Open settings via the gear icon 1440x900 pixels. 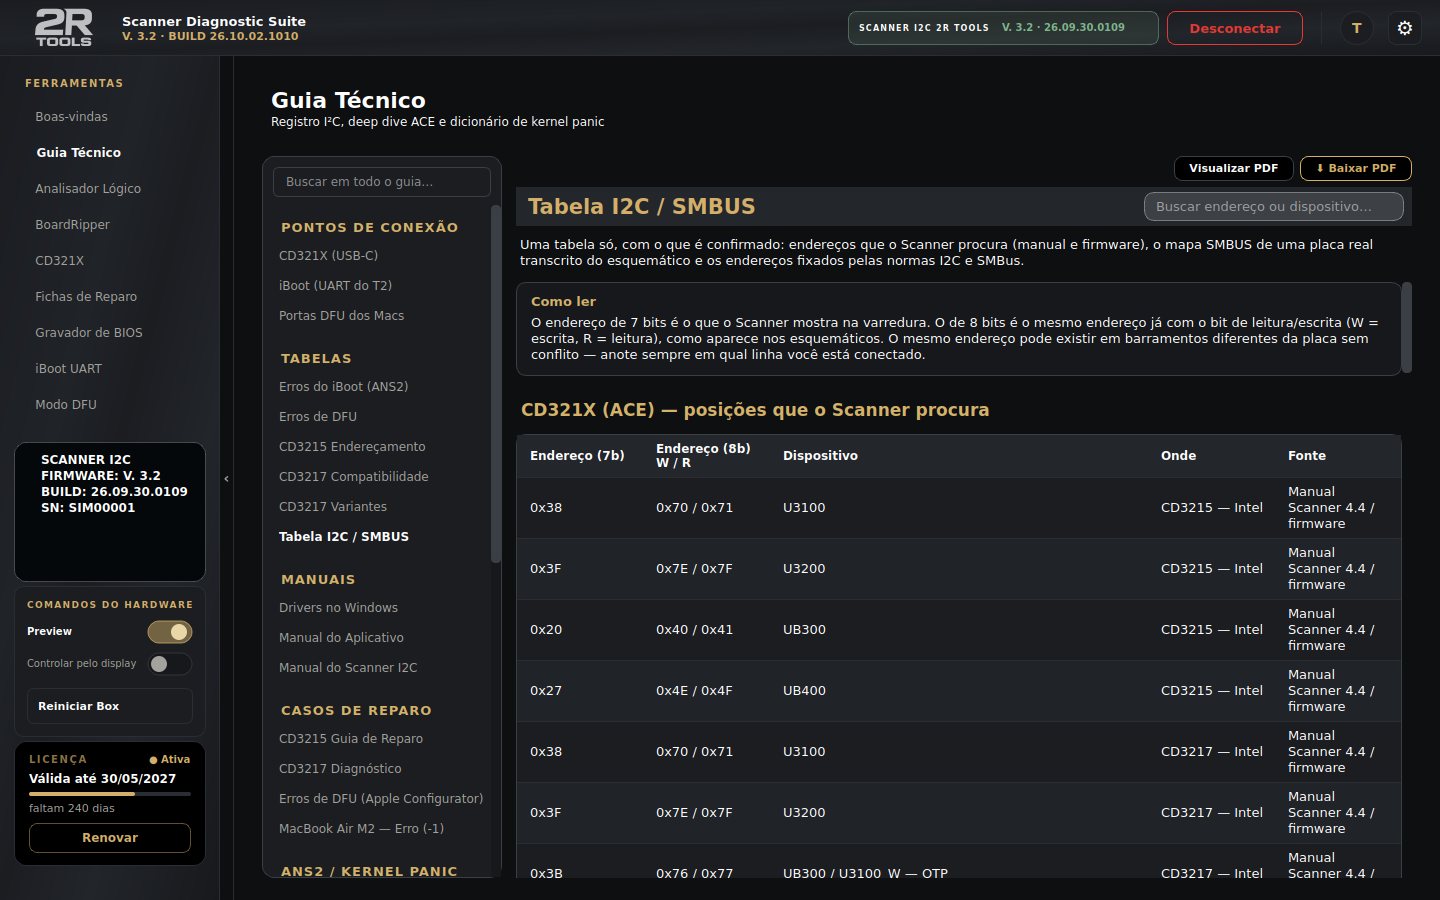[x=1404, y=28]
